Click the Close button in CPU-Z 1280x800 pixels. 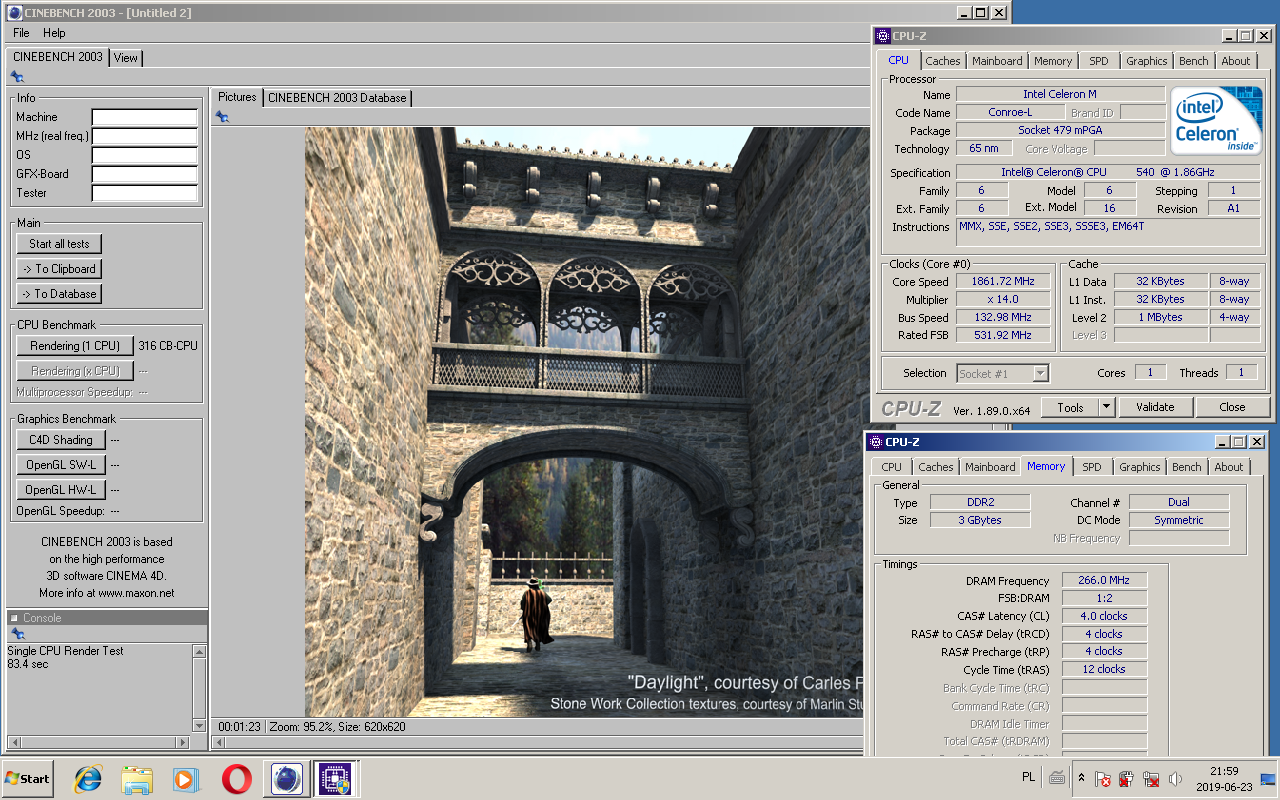[x=1232, y=407]
